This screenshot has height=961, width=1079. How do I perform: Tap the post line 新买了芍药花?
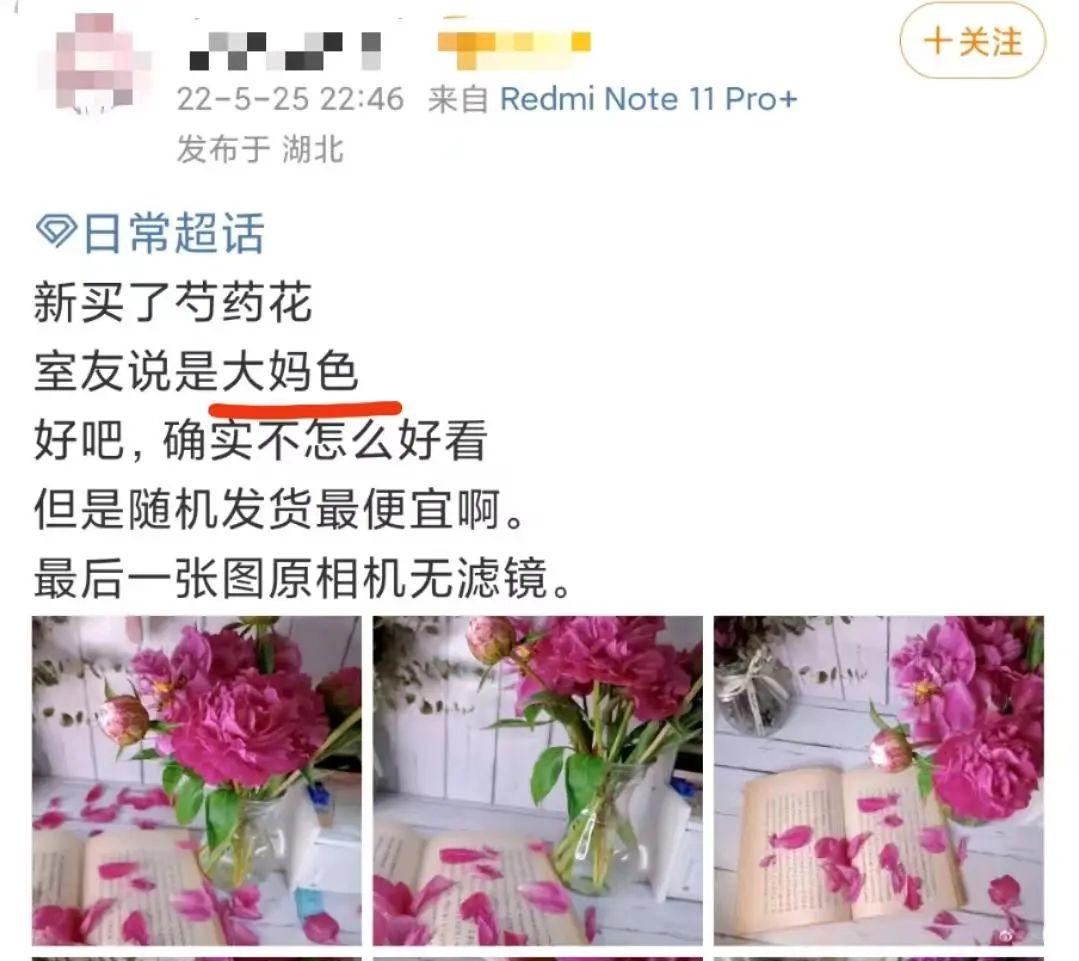(x=173, y=301)
